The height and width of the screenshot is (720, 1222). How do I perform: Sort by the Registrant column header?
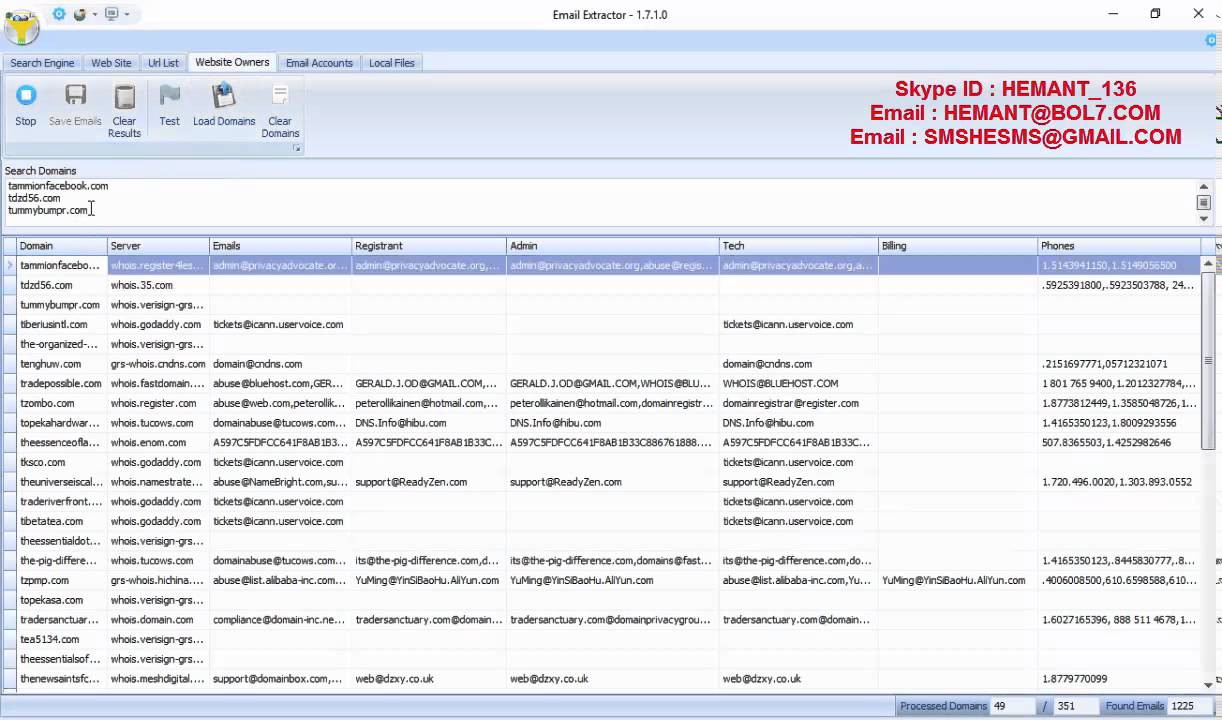click(429, 246)
